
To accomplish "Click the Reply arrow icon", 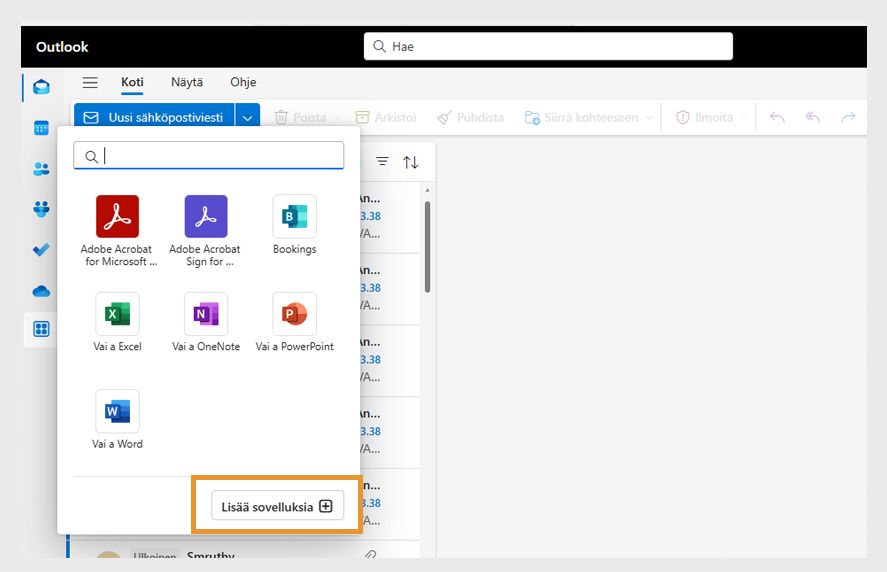I will [777, 117].
